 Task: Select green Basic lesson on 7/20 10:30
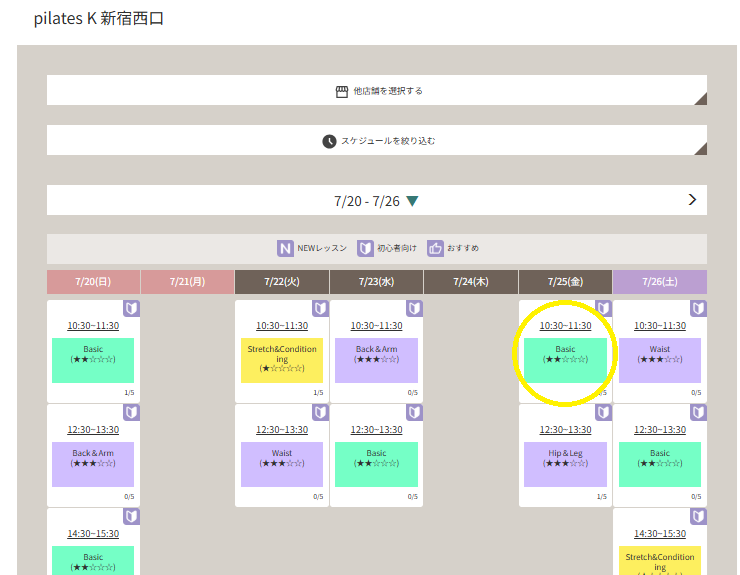93,360
